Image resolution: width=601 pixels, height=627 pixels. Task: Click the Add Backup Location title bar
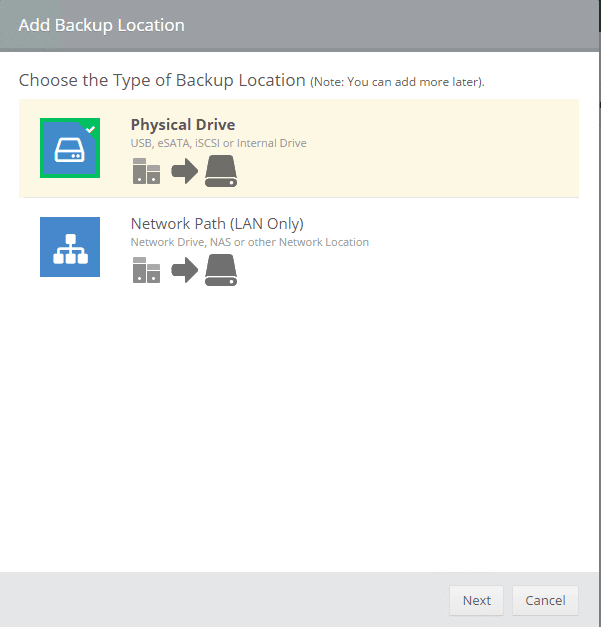(300, 25)
